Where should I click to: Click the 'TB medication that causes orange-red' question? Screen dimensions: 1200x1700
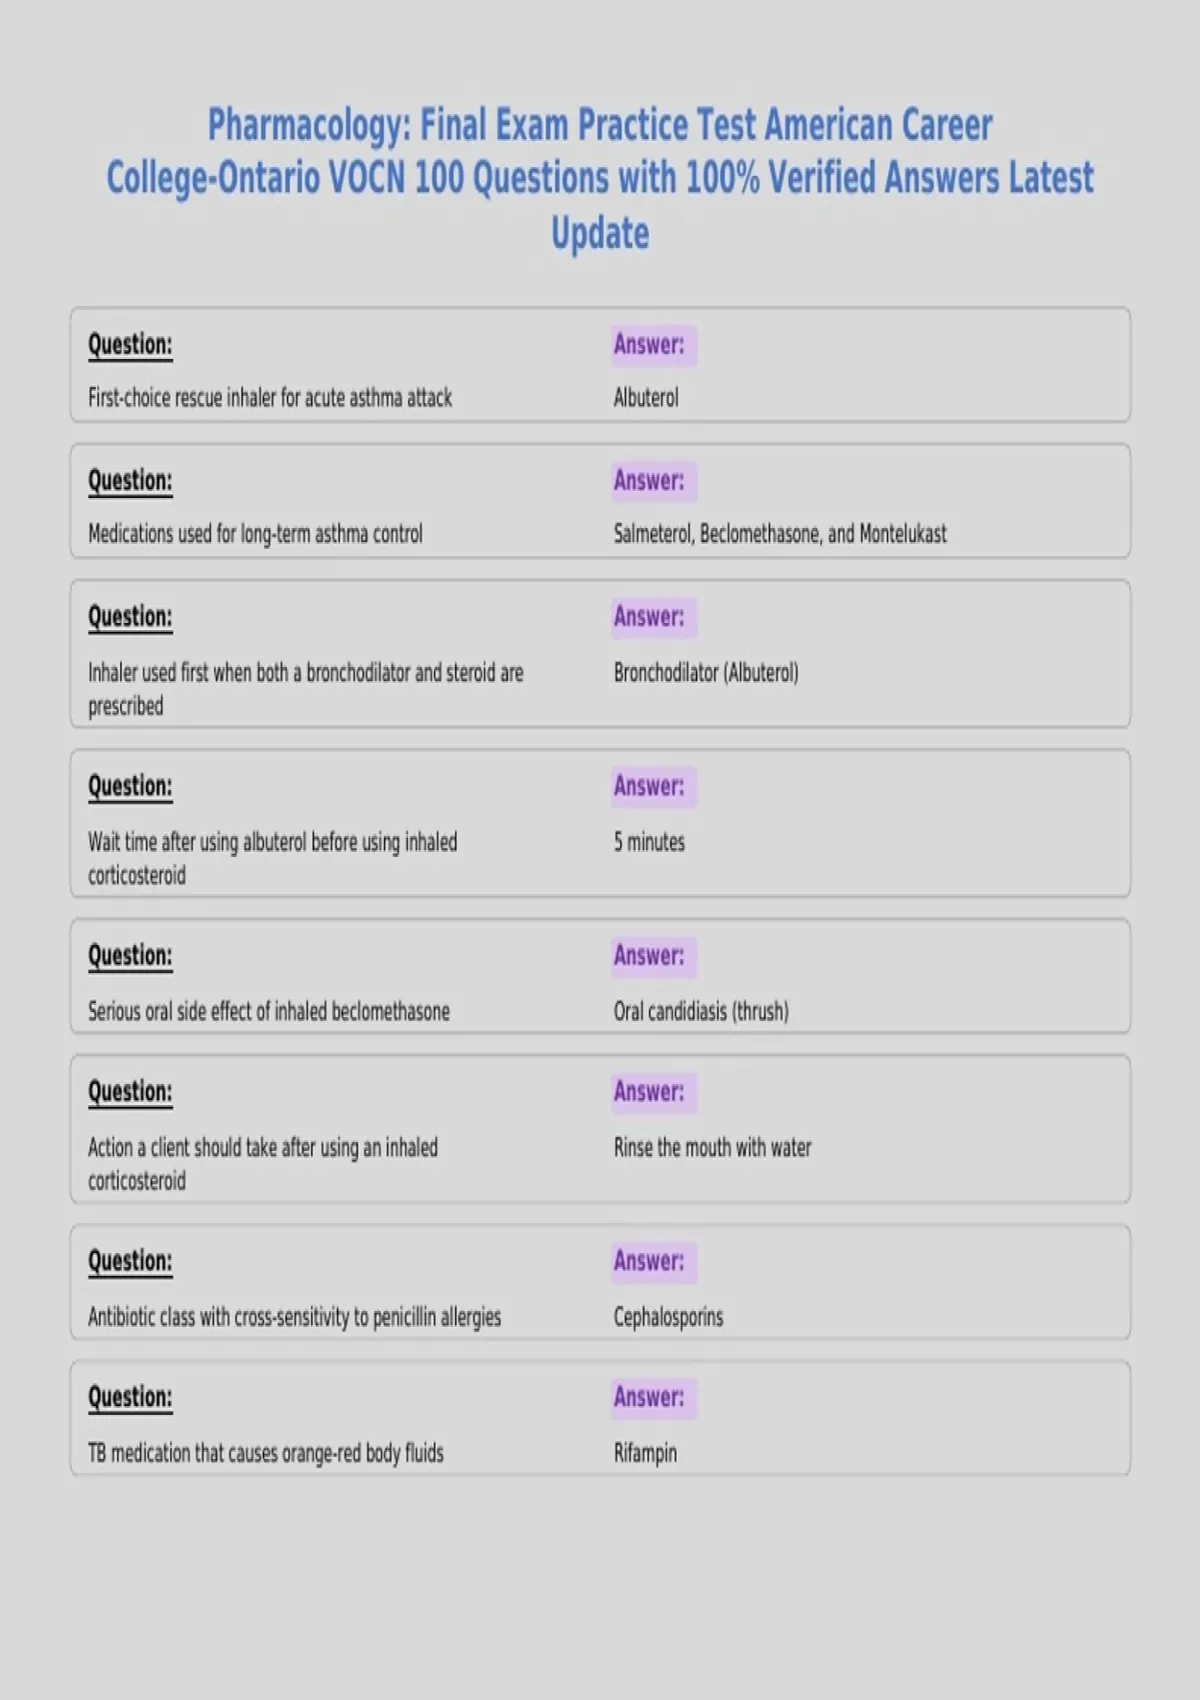(x=266, y=1453)
